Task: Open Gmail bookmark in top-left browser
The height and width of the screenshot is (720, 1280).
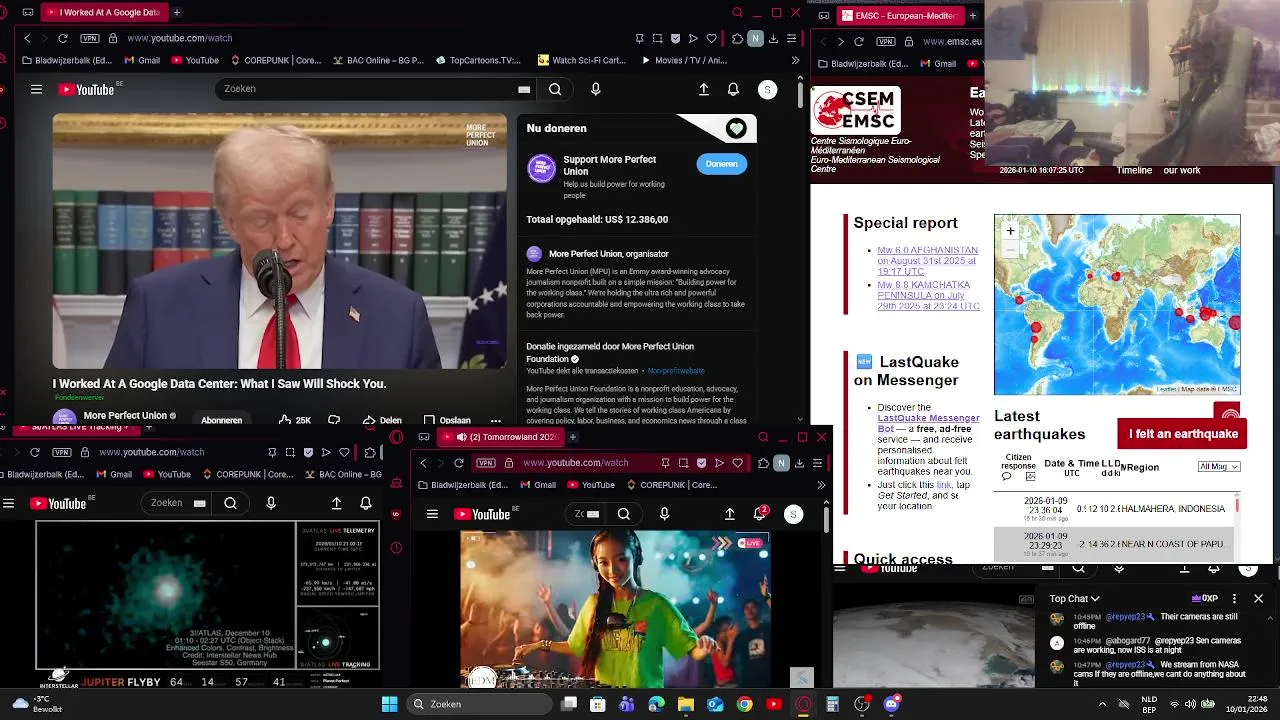Action: [x=141, y=60]
